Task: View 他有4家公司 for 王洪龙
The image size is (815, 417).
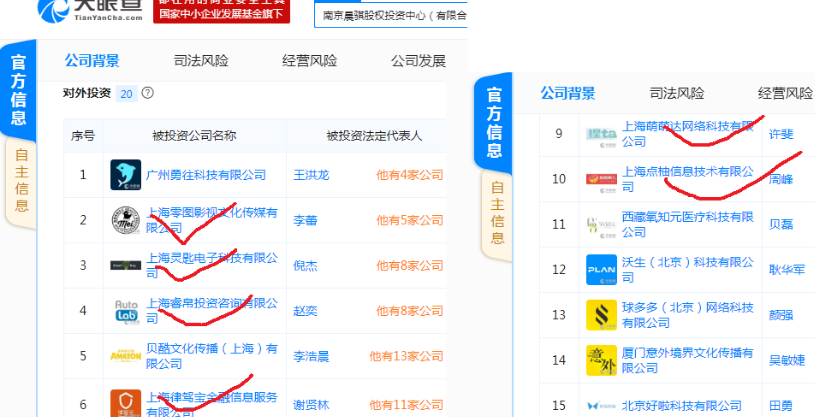Action: [x=410, y=175]
